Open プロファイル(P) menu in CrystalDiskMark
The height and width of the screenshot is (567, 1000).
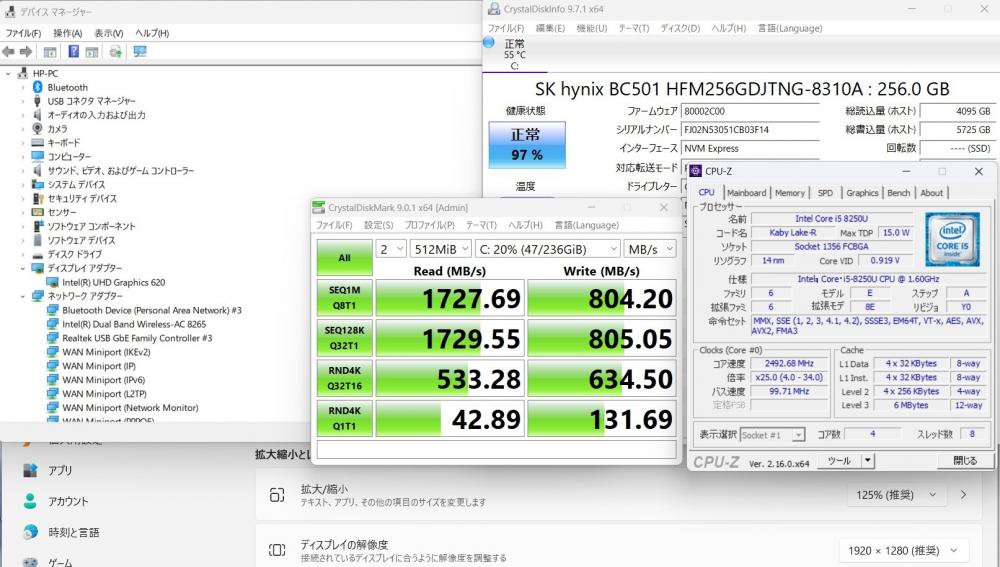click(x=429, y=225)
